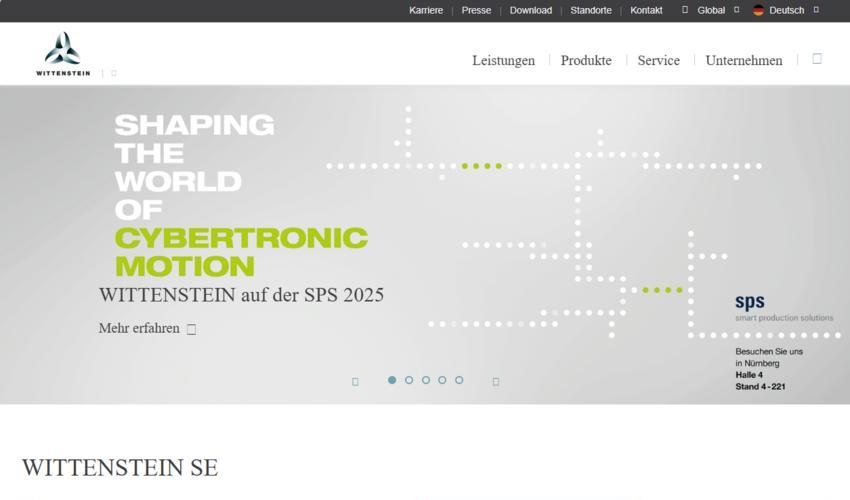Click the small icon next to the logo

(114, 73)
